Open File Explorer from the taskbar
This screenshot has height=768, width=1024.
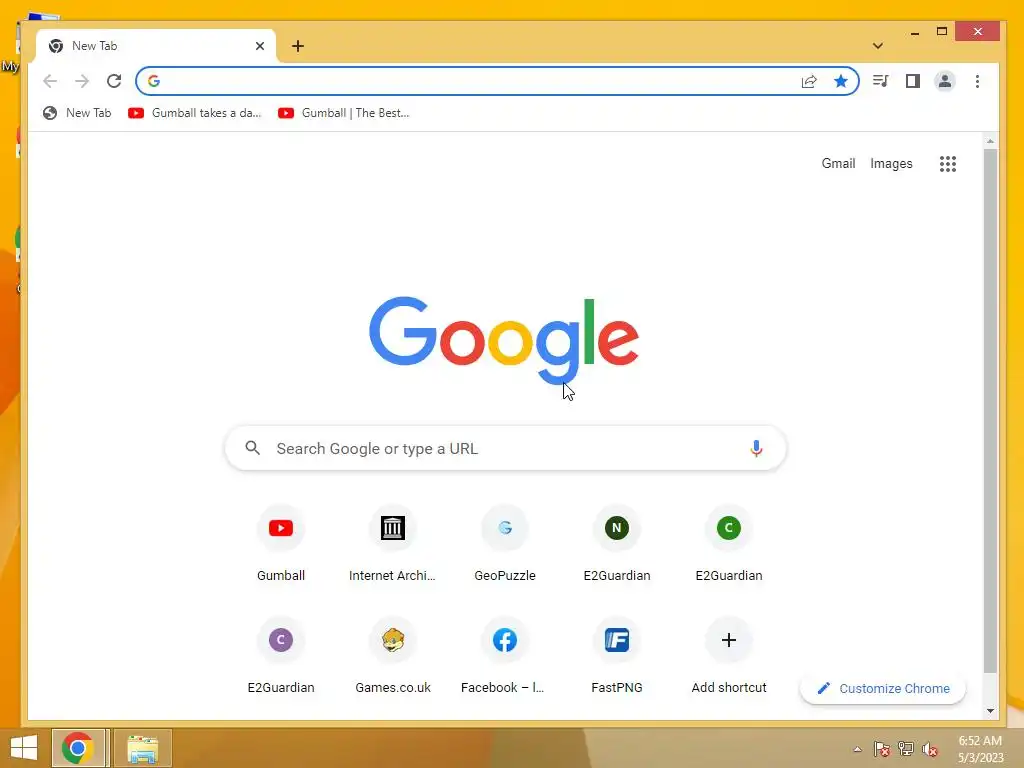[143, 748]
